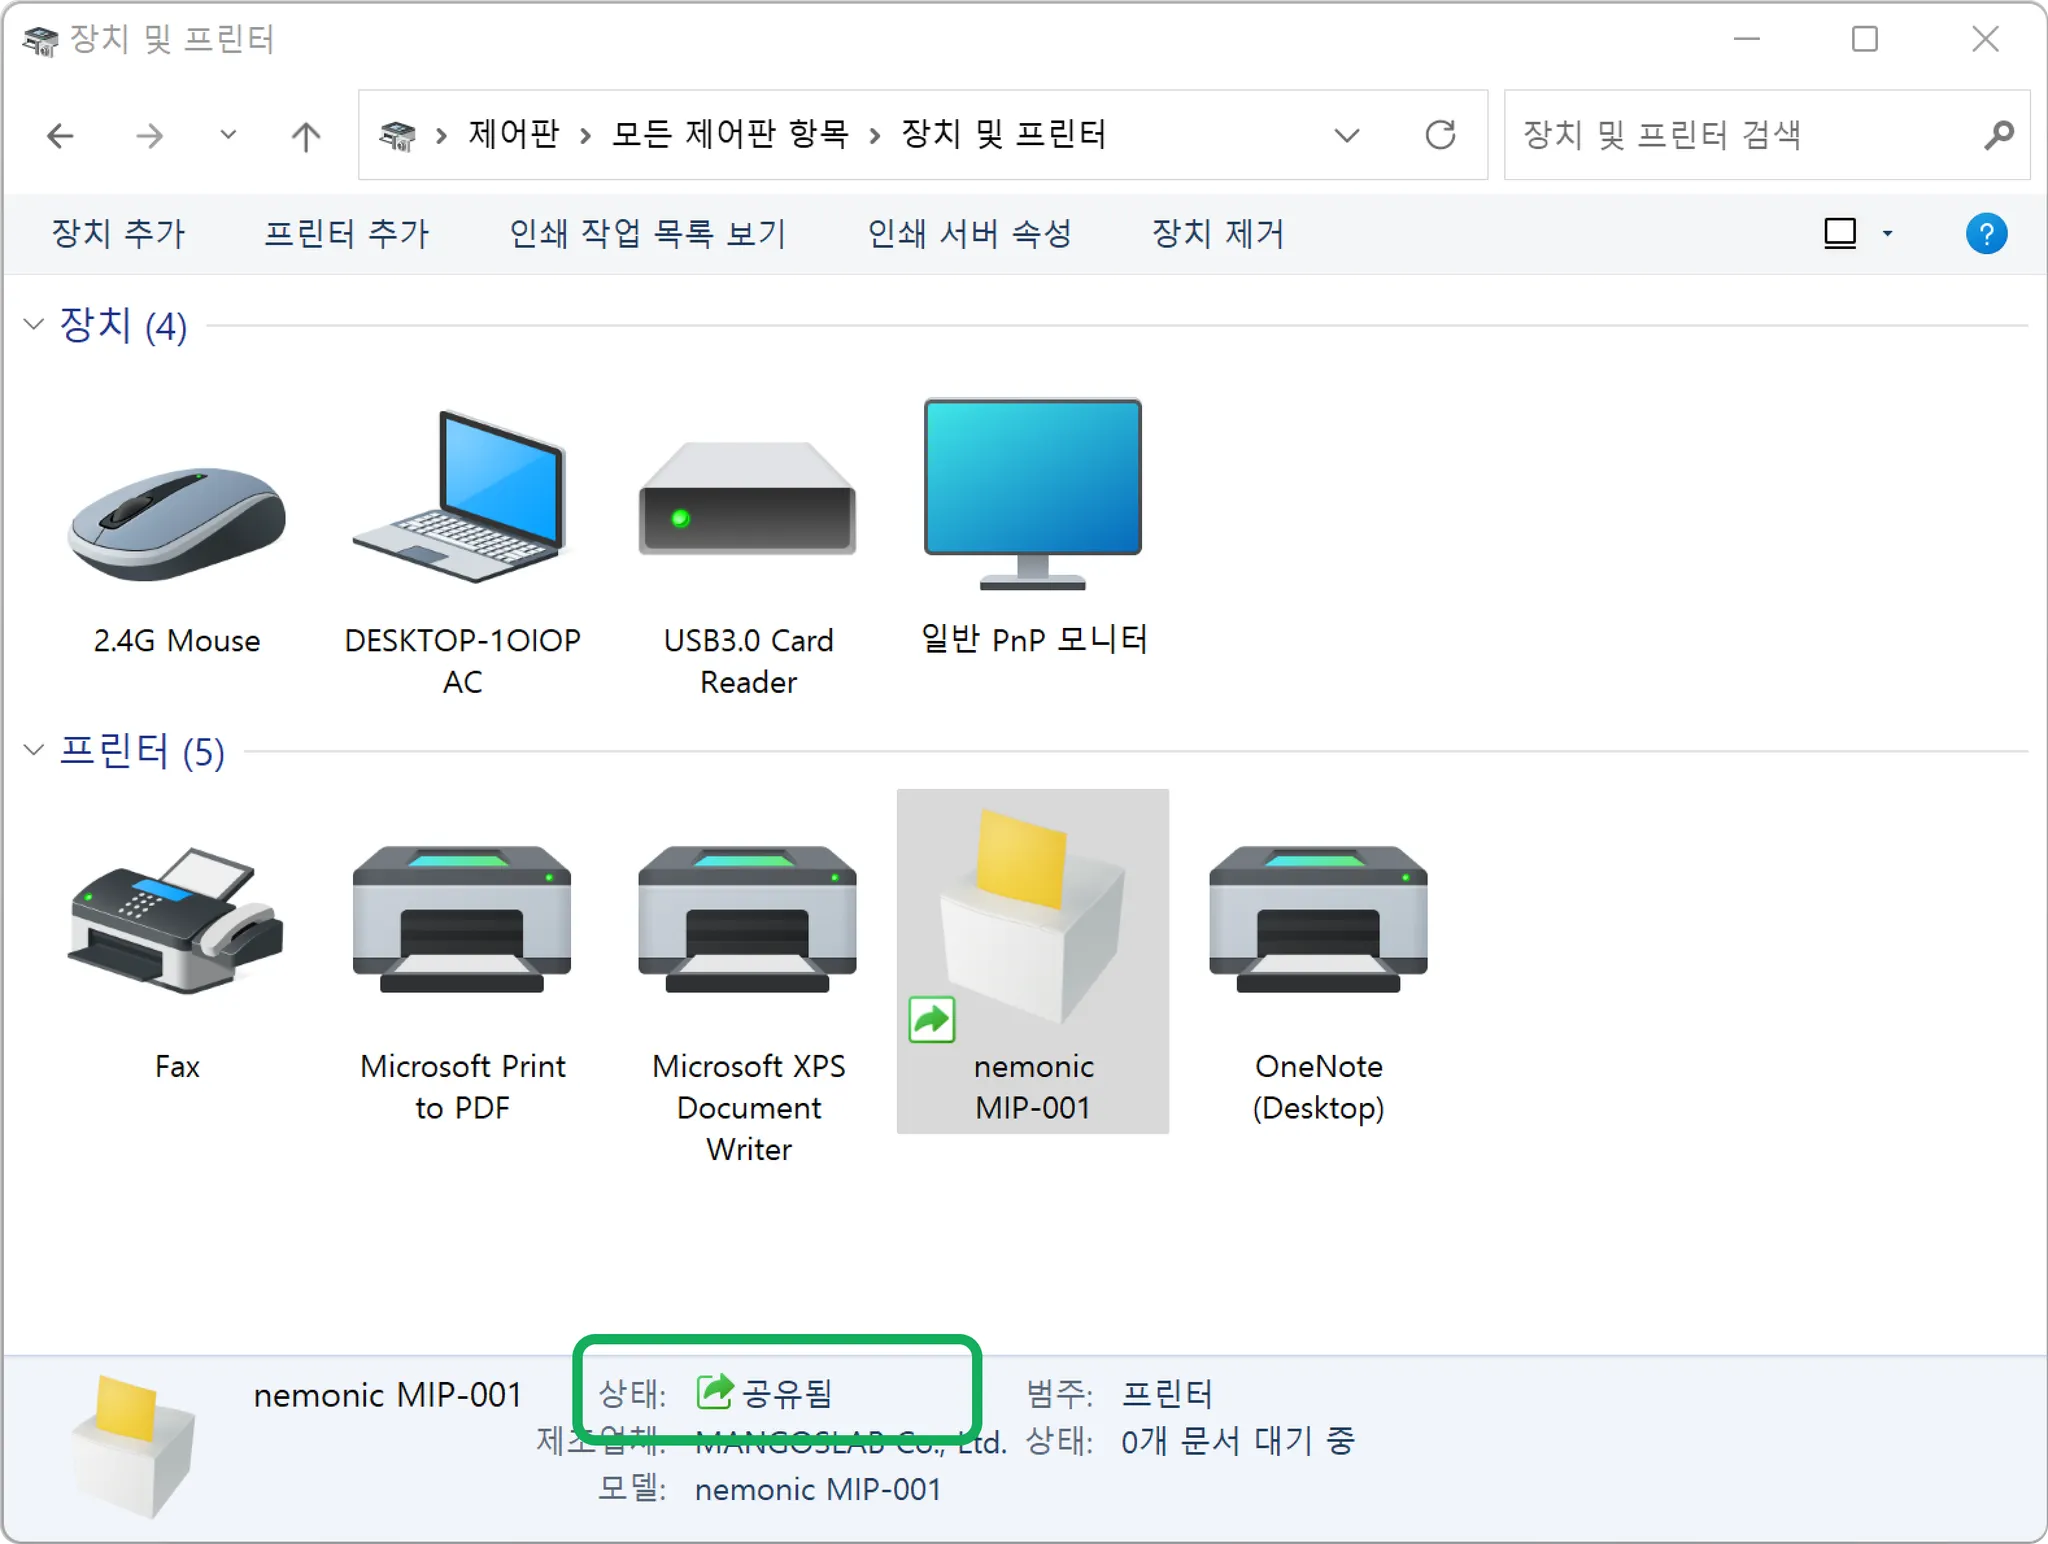
Task: Click 장치 제거 button
Action: [x=1218, y=234]
